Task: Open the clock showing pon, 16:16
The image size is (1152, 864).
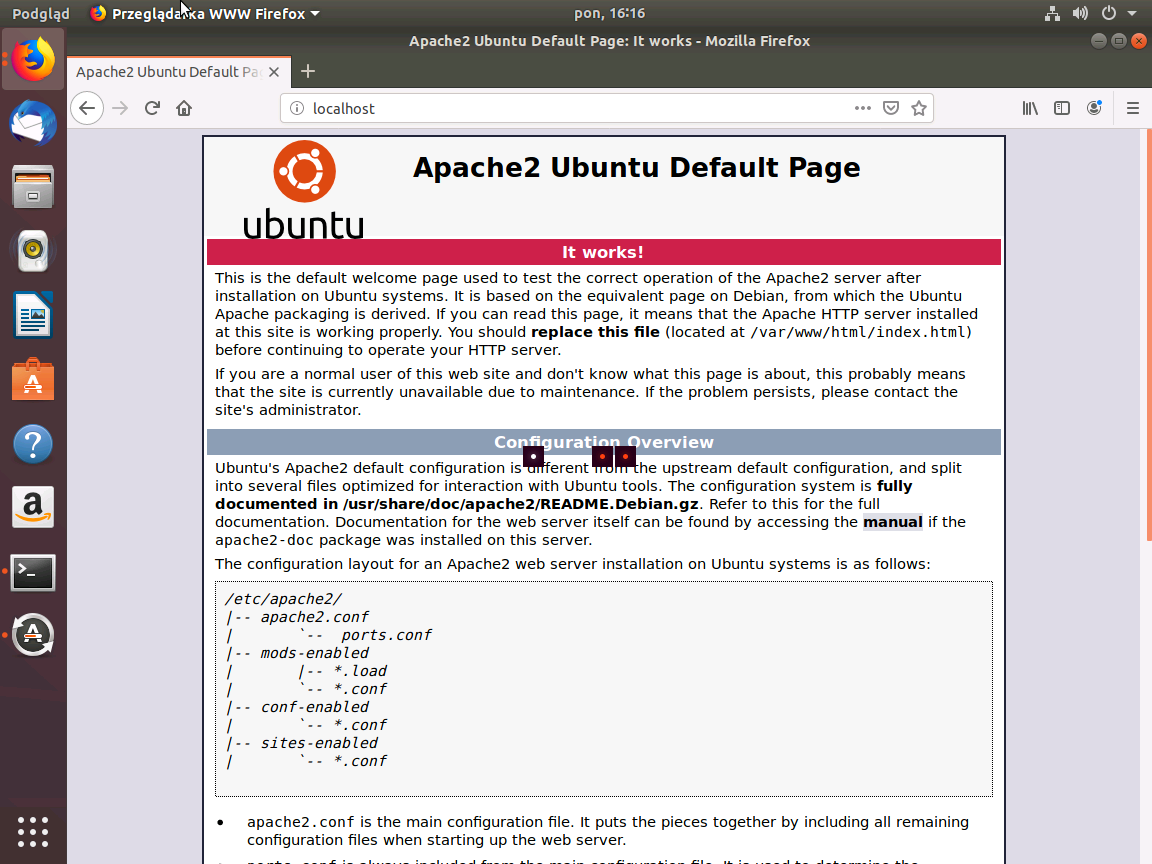Action: coord(610,13)
